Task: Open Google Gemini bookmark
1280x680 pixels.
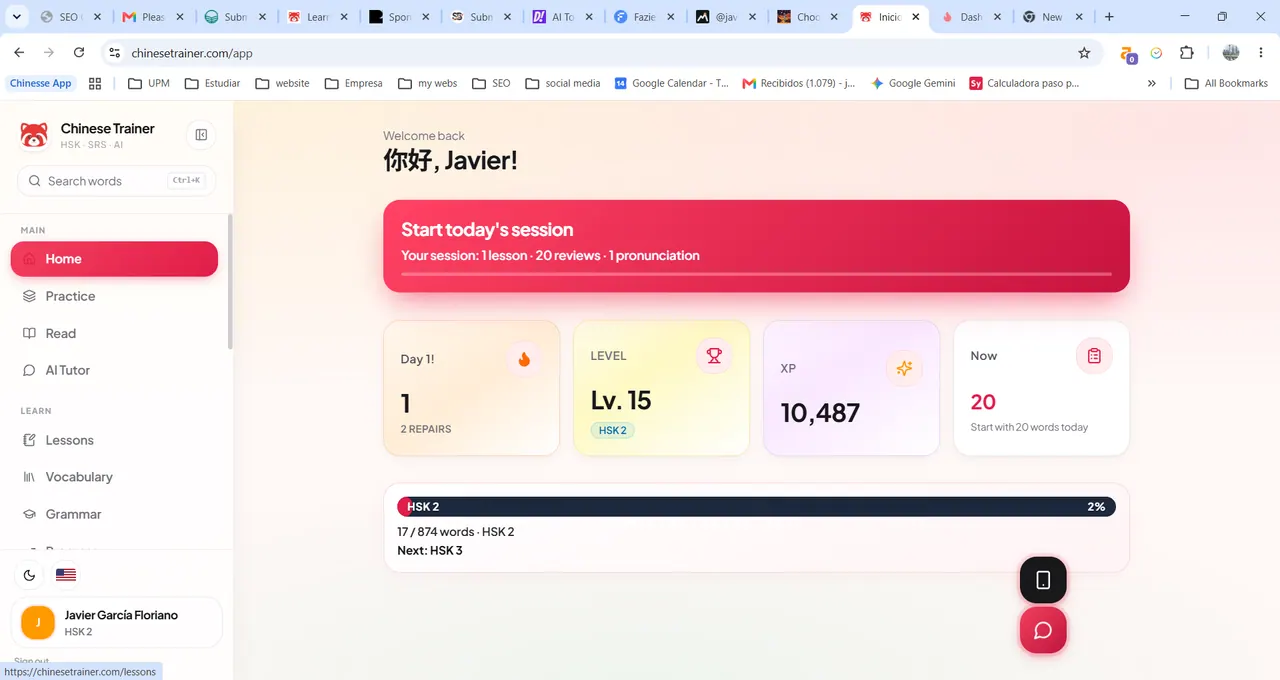Action: [913, 83]
